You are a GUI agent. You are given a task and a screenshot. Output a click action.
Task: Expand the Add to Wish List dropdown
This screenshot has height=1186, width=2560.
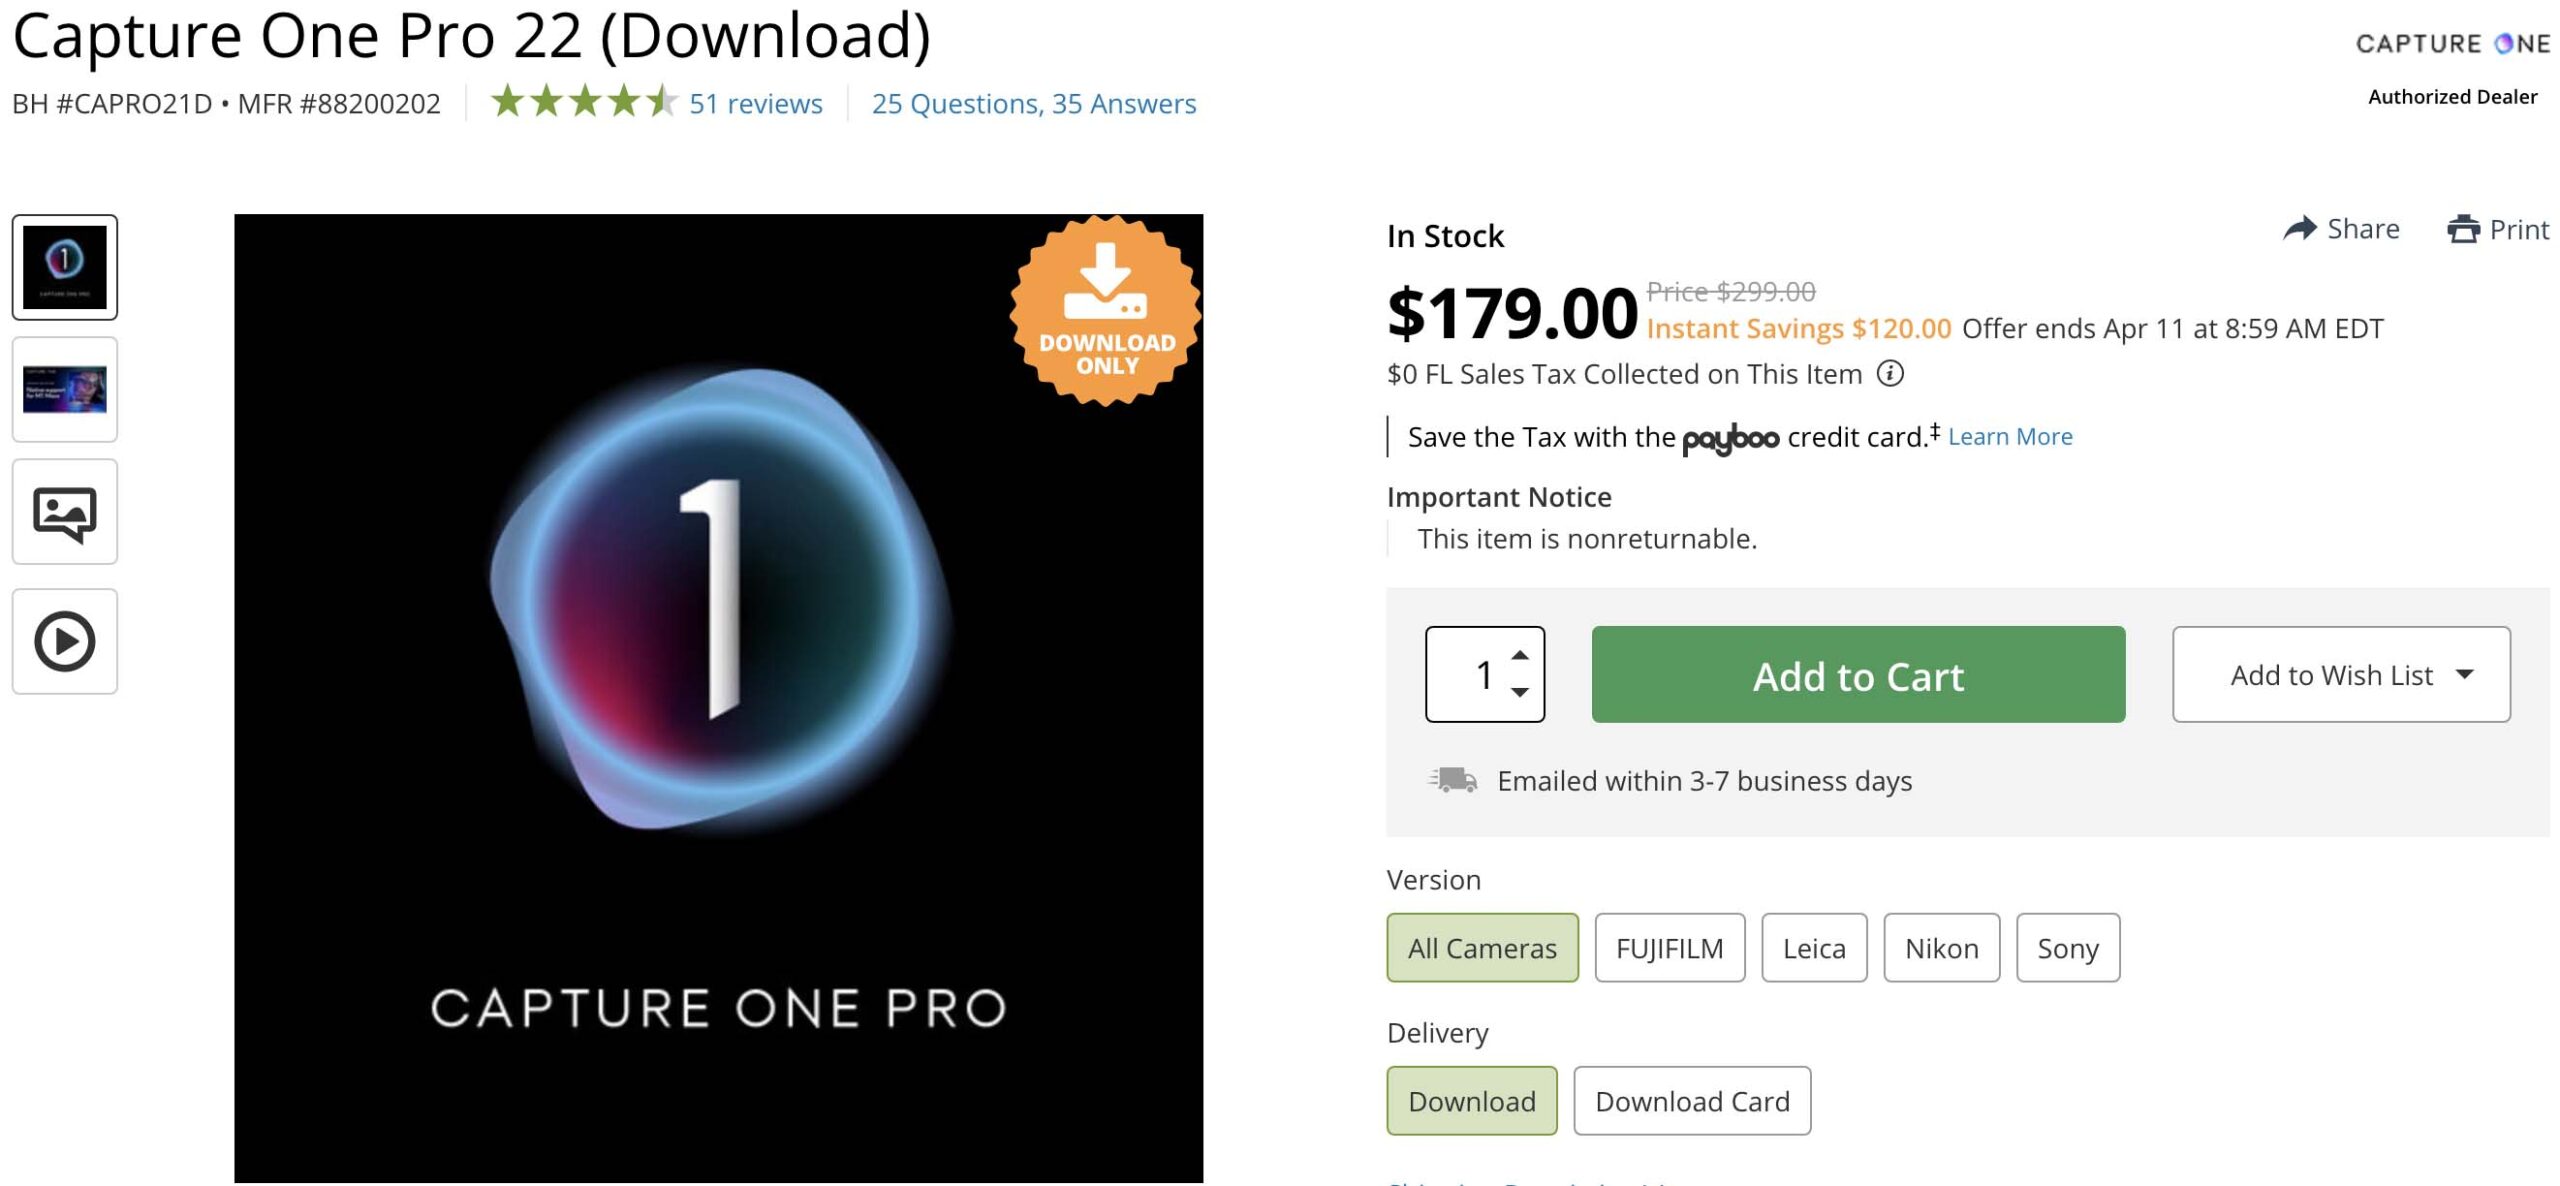coord(2340,674)
